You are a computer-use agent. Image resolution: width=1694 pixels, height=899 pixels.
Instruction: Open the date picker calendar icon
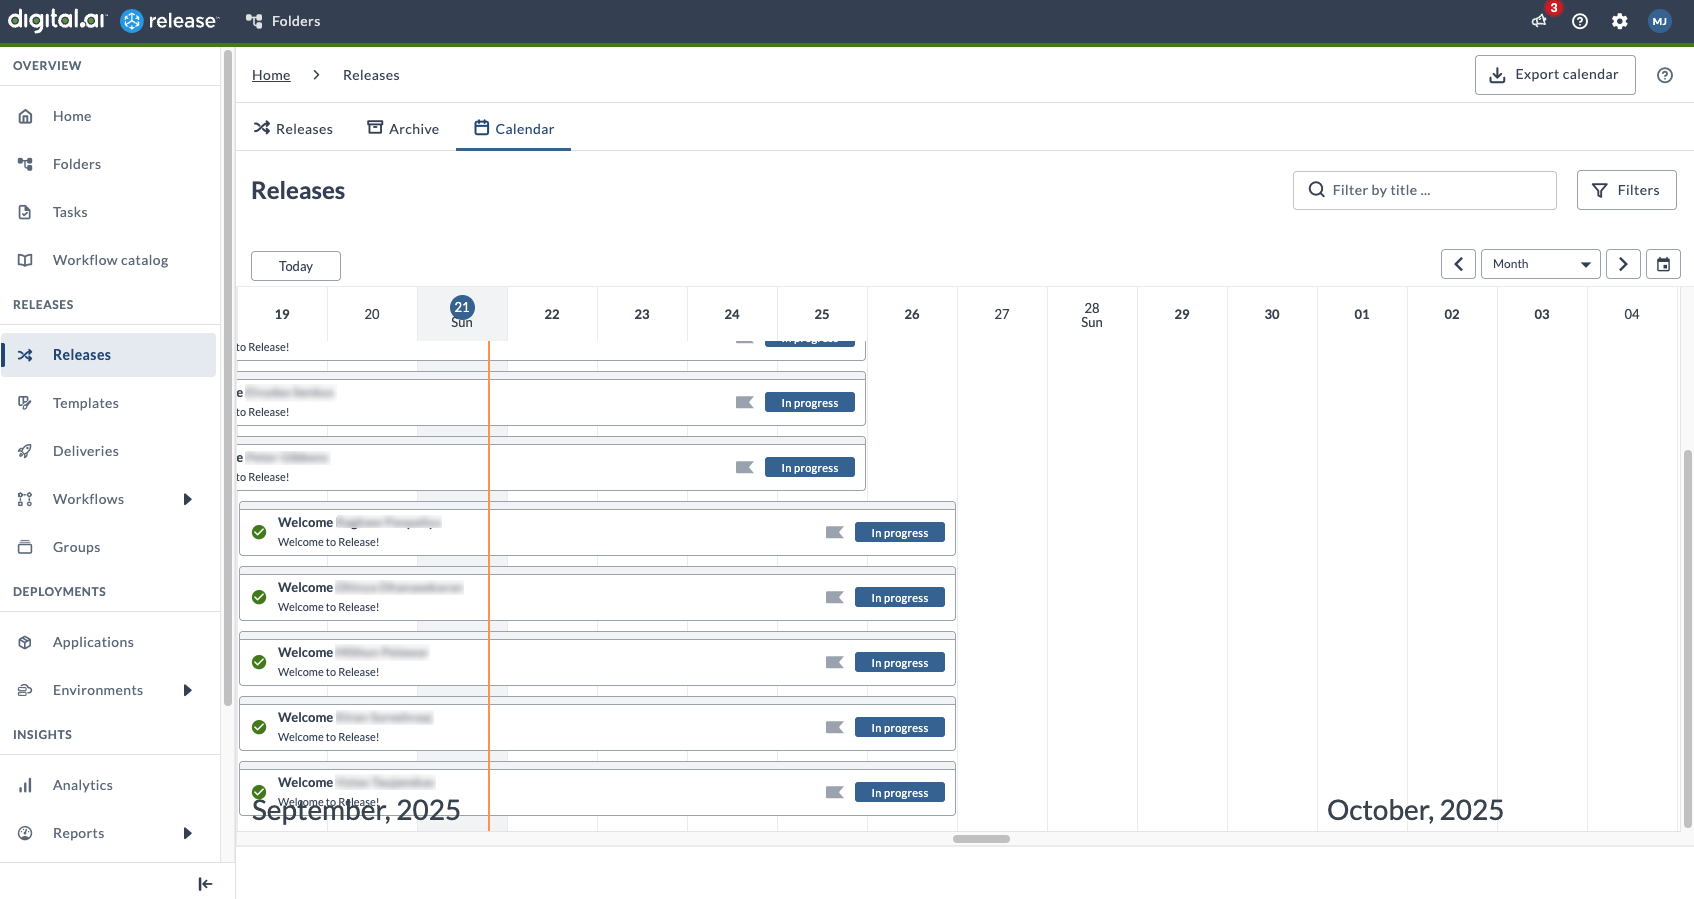click(1663, 264)
